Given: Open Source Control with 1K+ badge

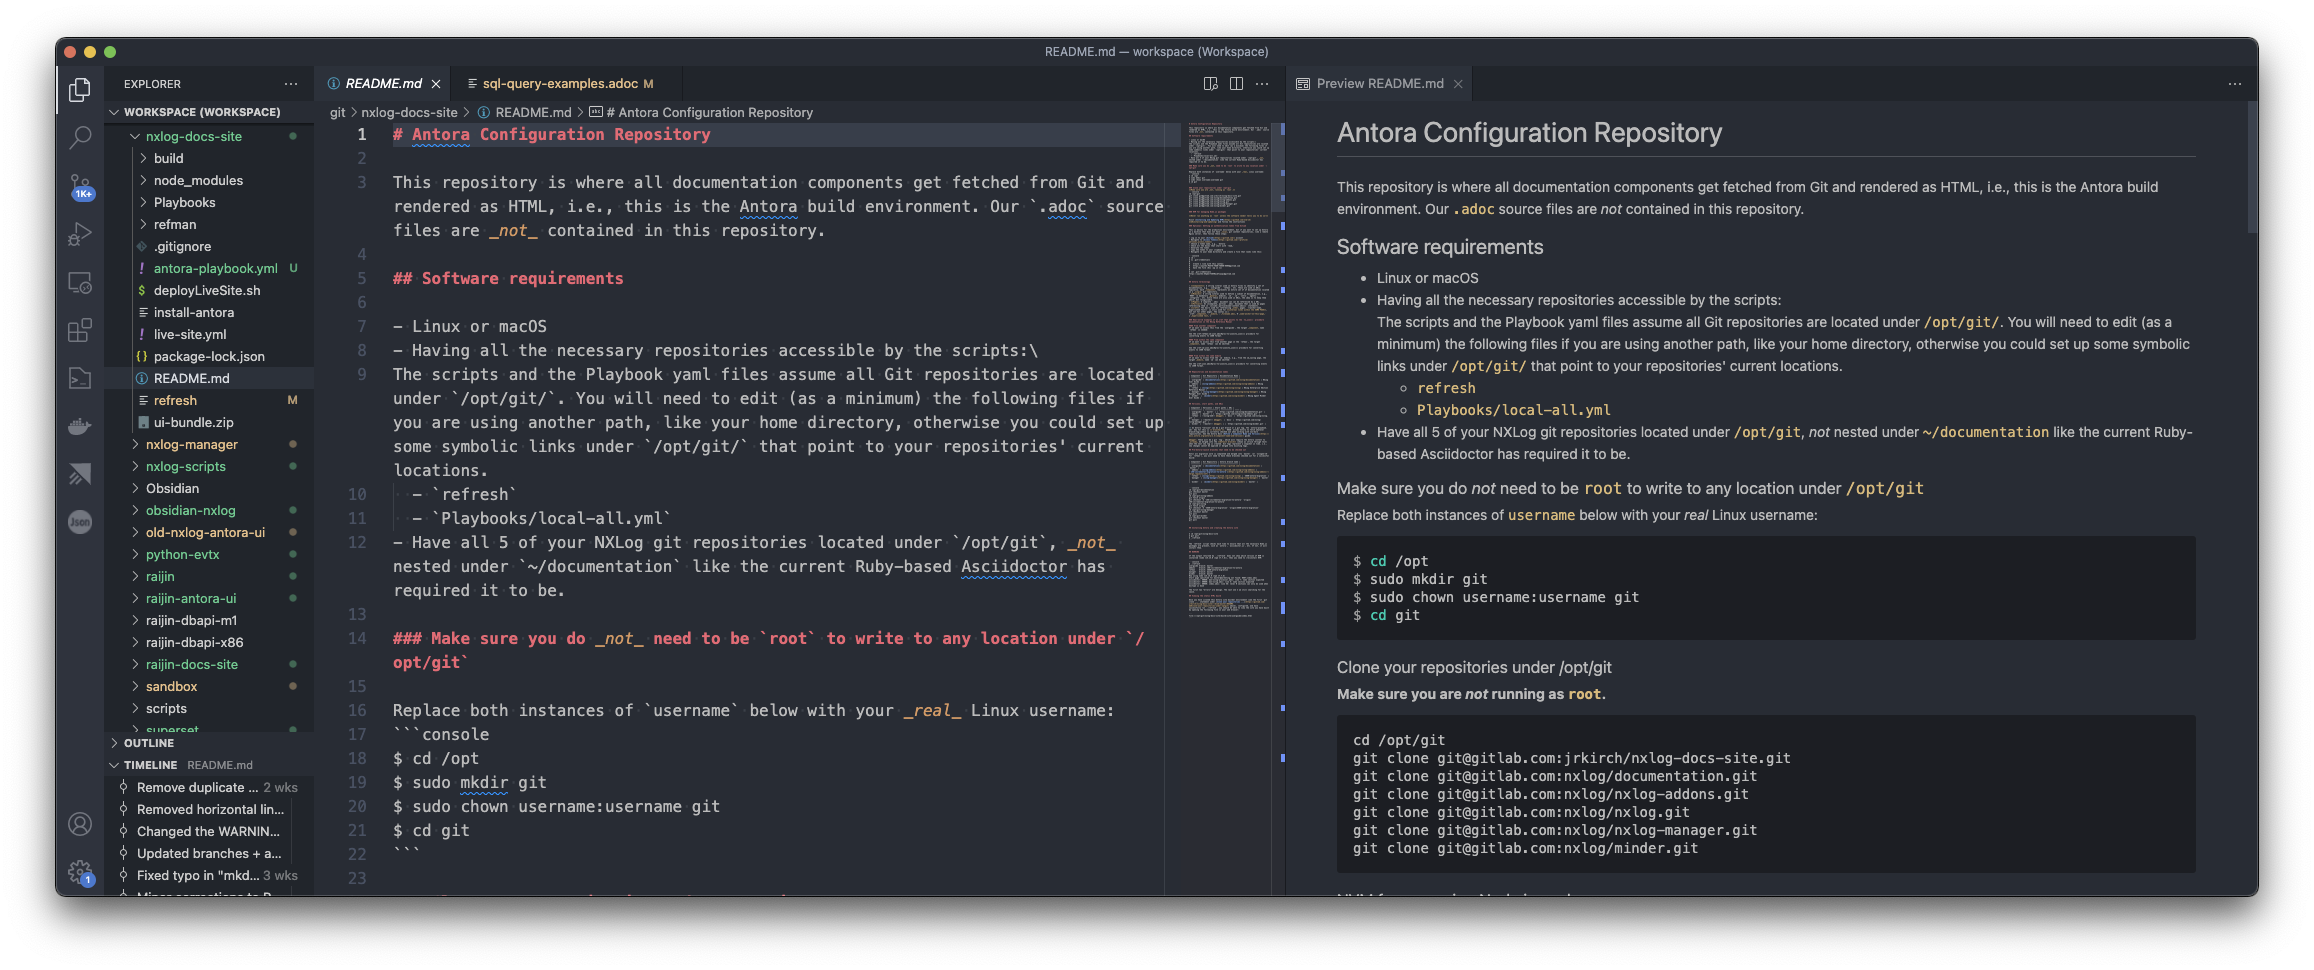Looking at the screenshot, I should pyautogui.click(x=80, y=186).
